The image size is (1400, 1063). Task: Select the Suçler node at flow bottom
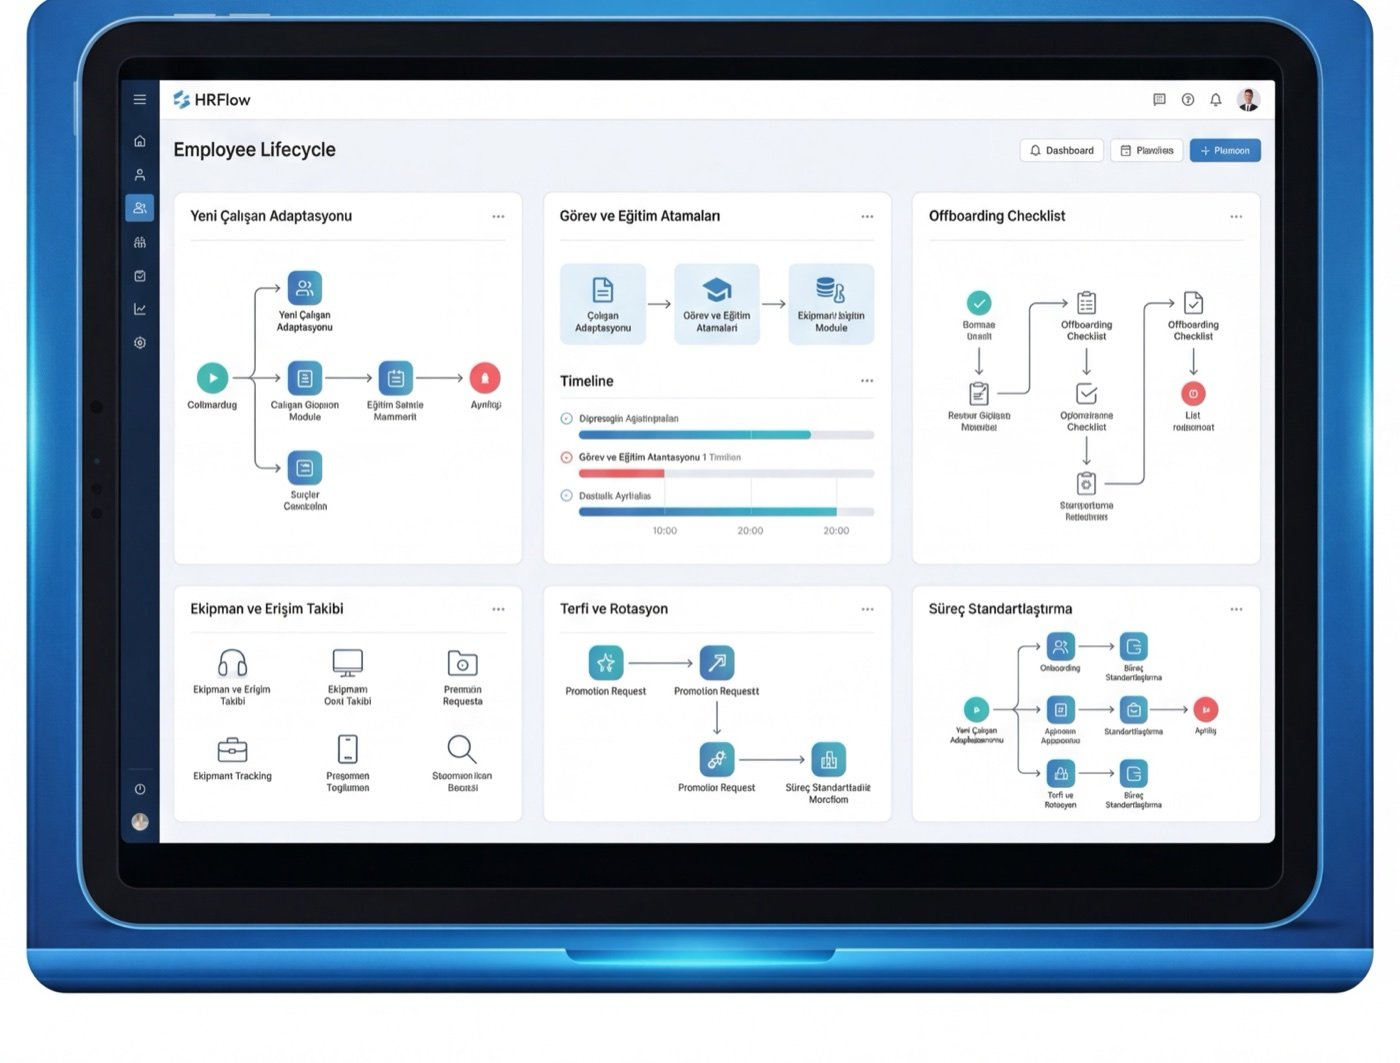coord(305,468)
